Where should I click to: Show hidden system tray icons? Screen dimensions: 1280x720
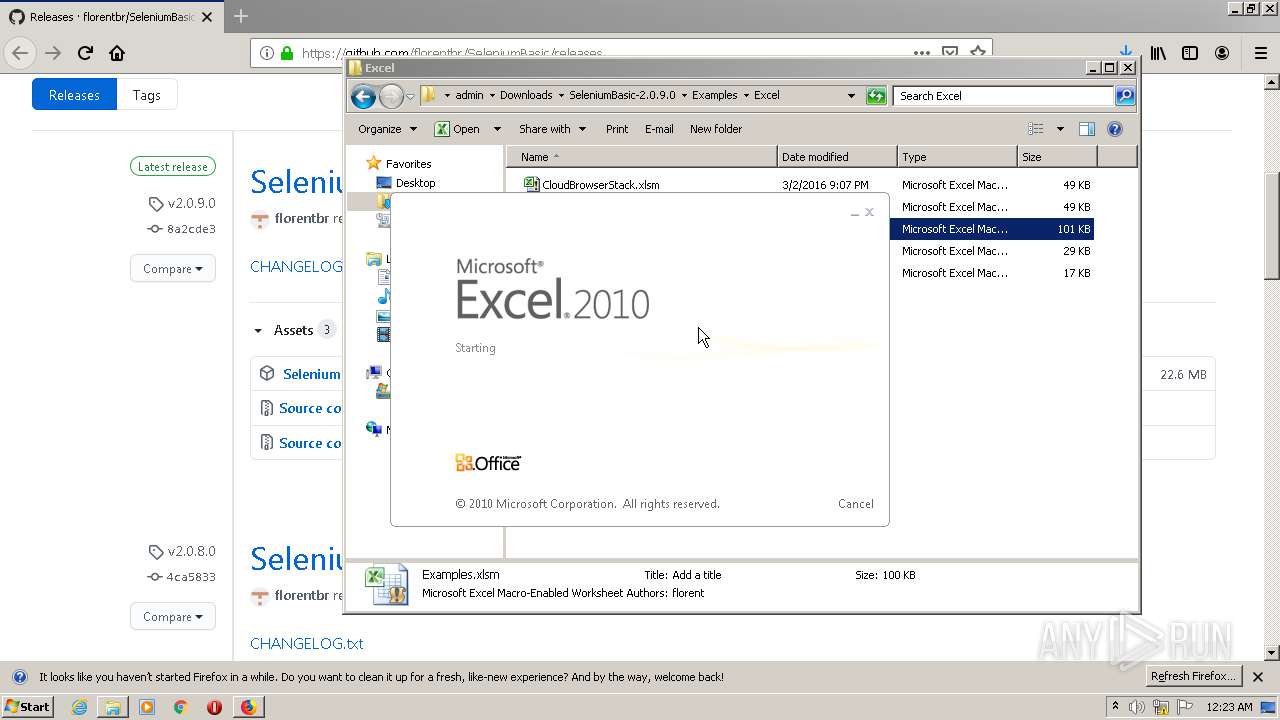pos(1115,707)
